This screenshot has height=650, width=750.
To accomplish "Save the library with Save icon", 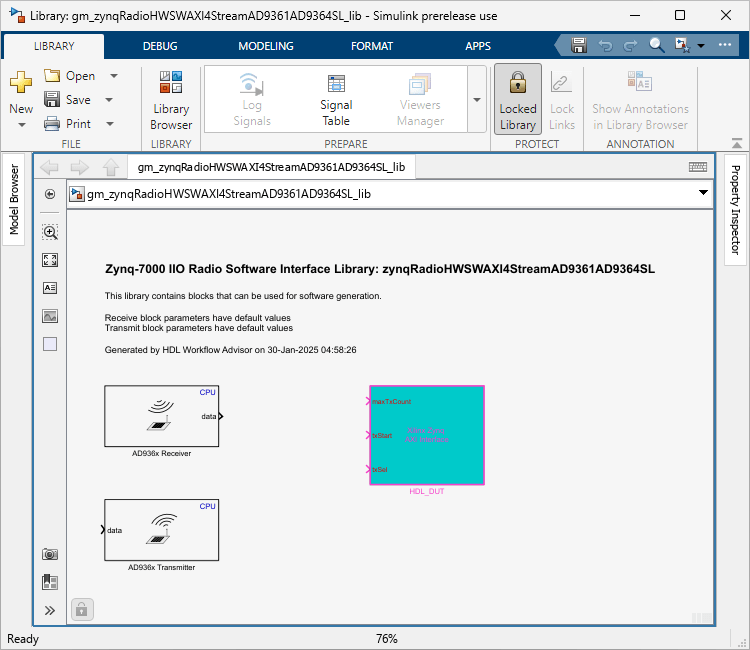I will tap(52, 99).
